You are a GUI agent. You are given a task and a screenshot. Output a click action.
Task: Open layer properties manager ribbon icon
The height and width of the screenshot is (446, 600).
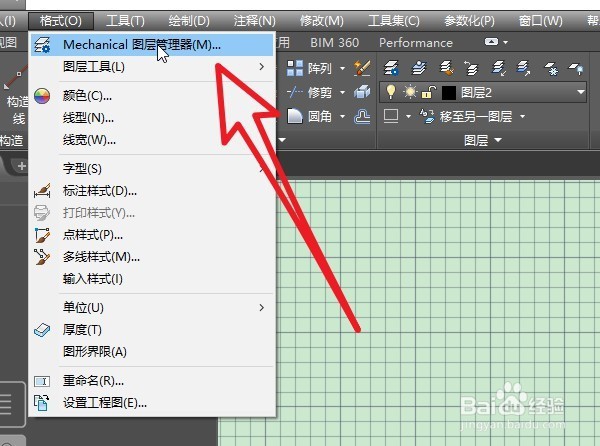click(x=391, y=68)
